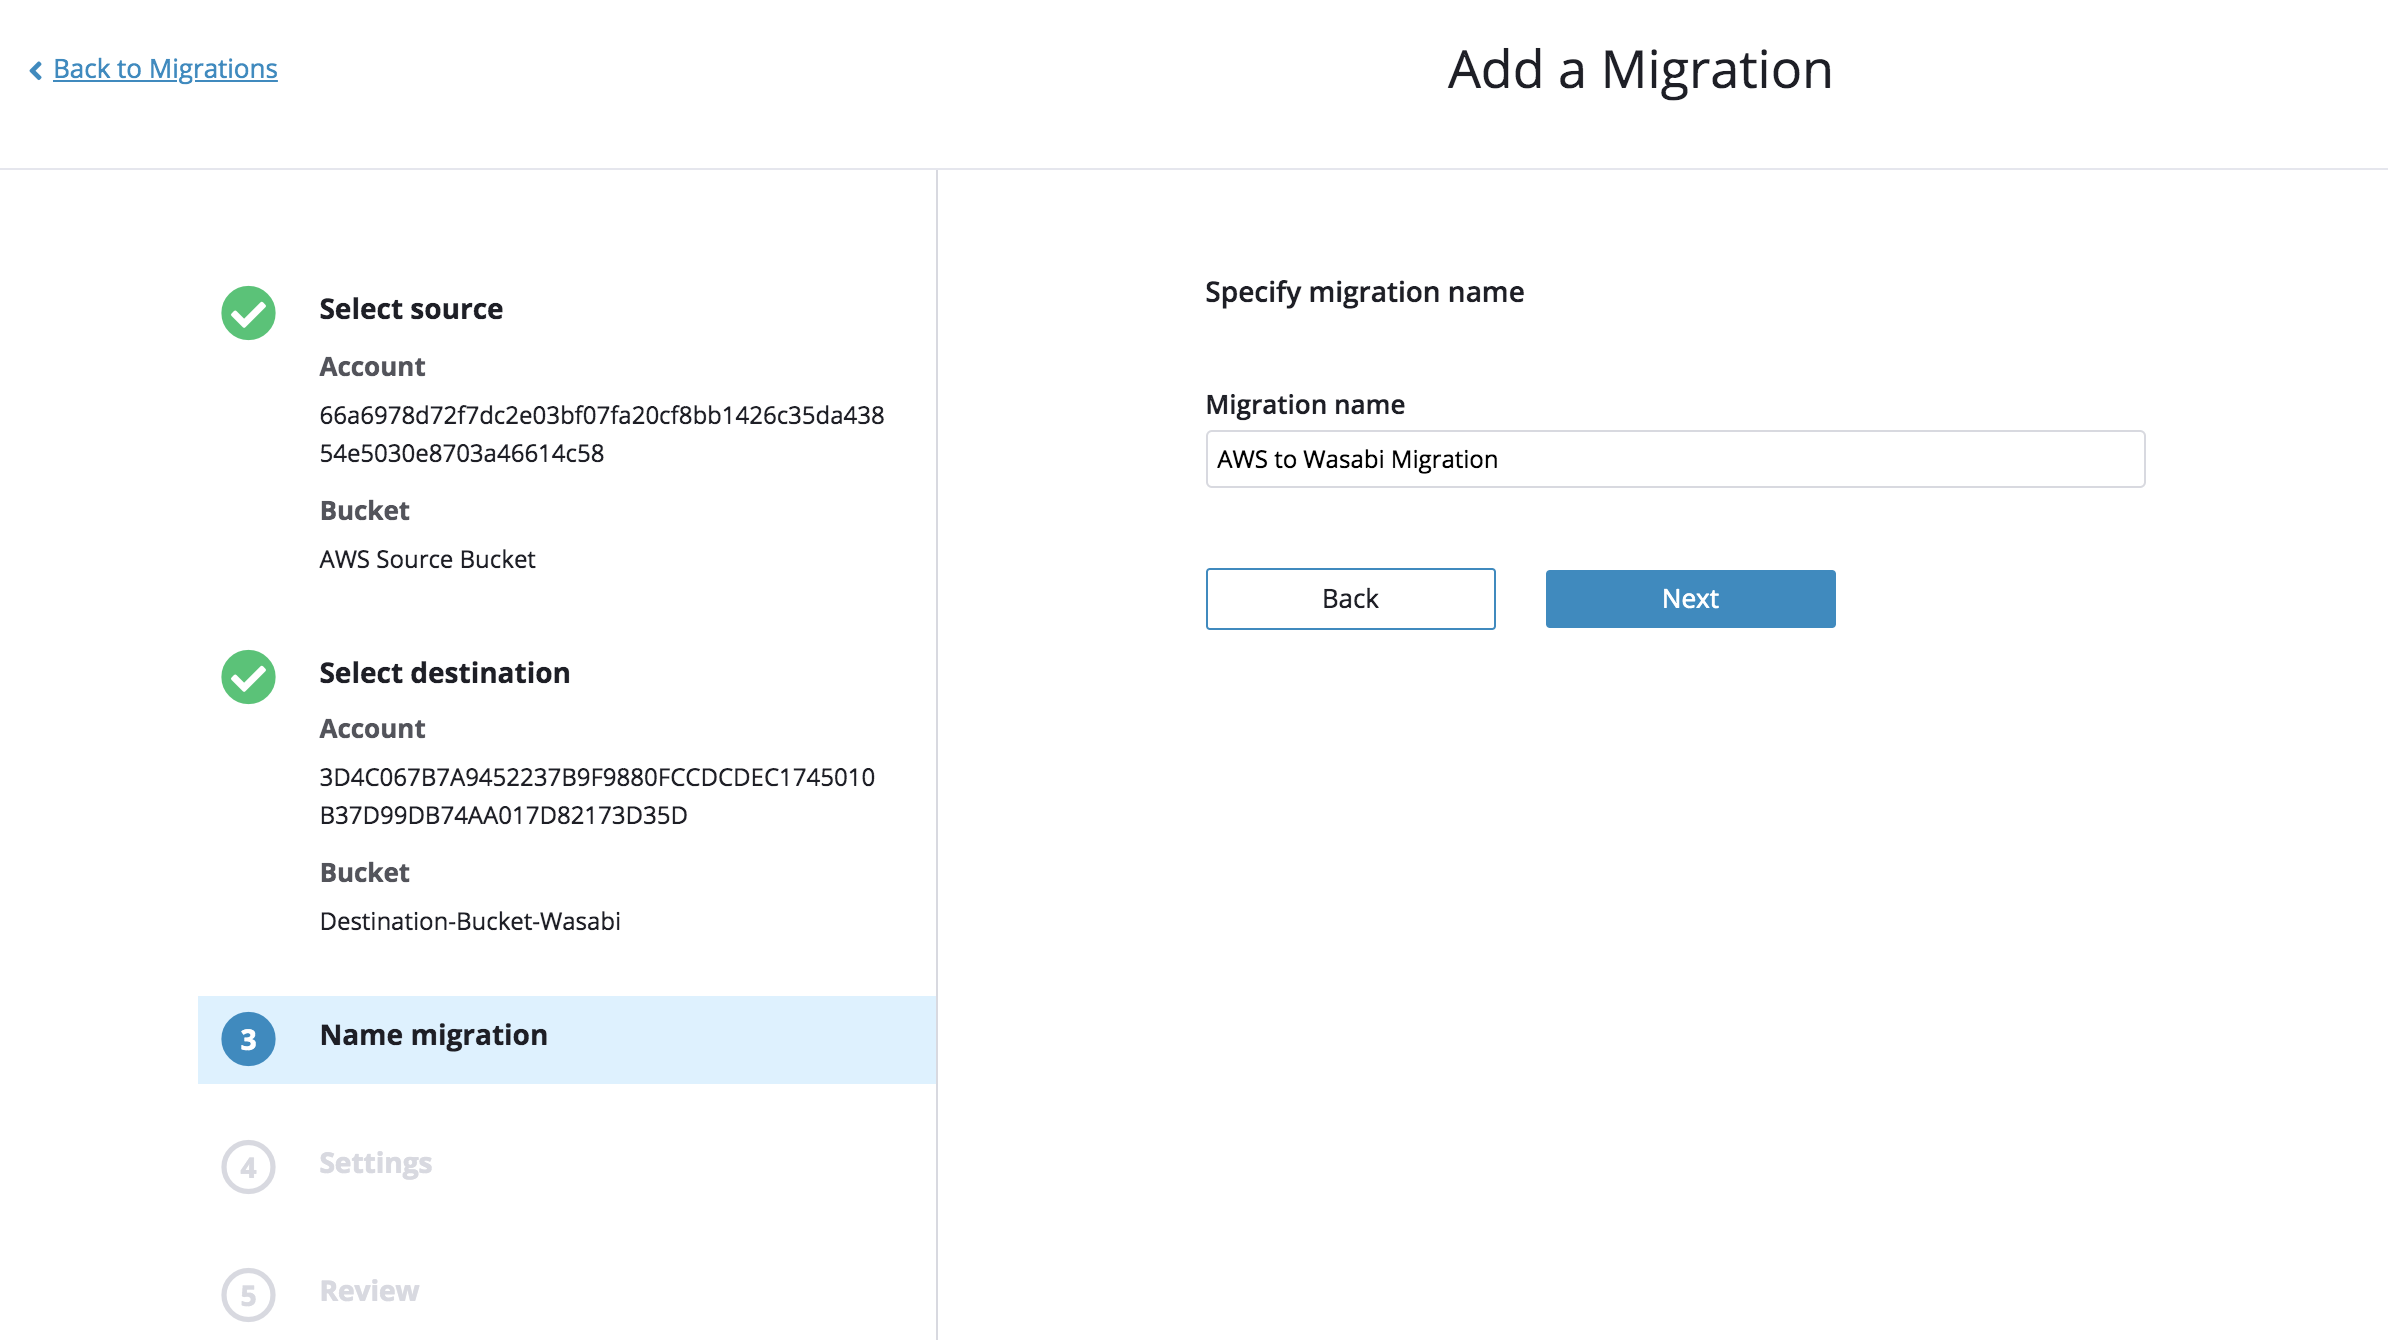
Task: Click the Back to Migrations link
Action: coord(165,69)
